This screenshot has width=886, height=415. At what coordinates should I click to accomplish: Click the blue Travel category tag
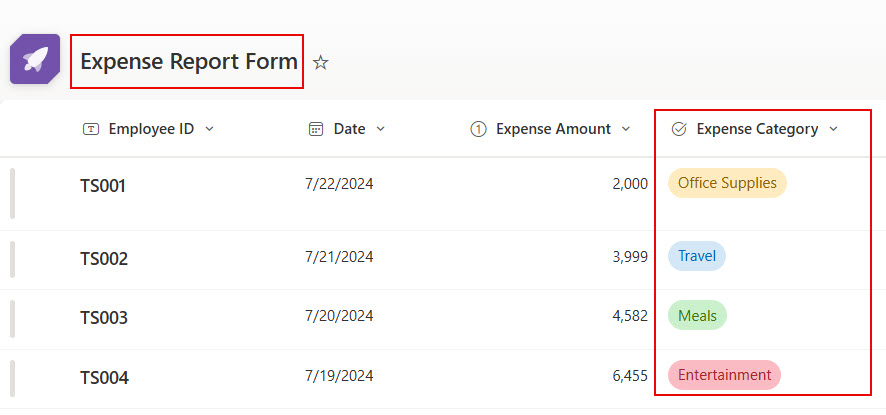click(697, 256)
